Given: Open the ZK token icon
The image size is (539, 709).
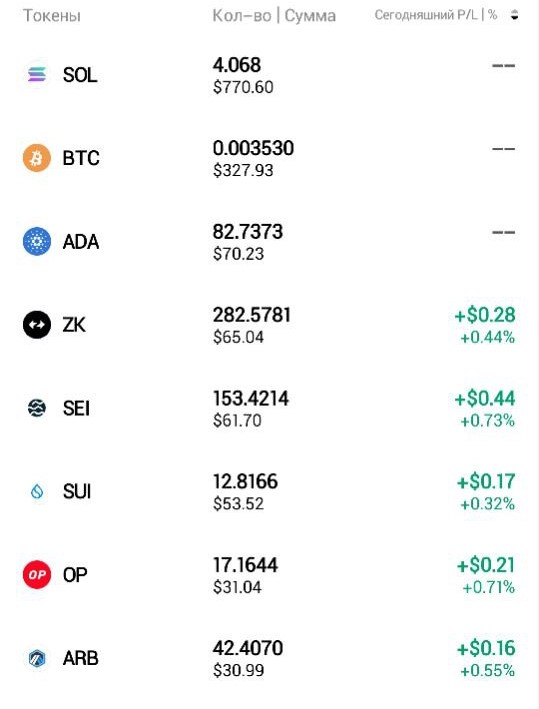Looking at the screenshot, I should [37, 325].
